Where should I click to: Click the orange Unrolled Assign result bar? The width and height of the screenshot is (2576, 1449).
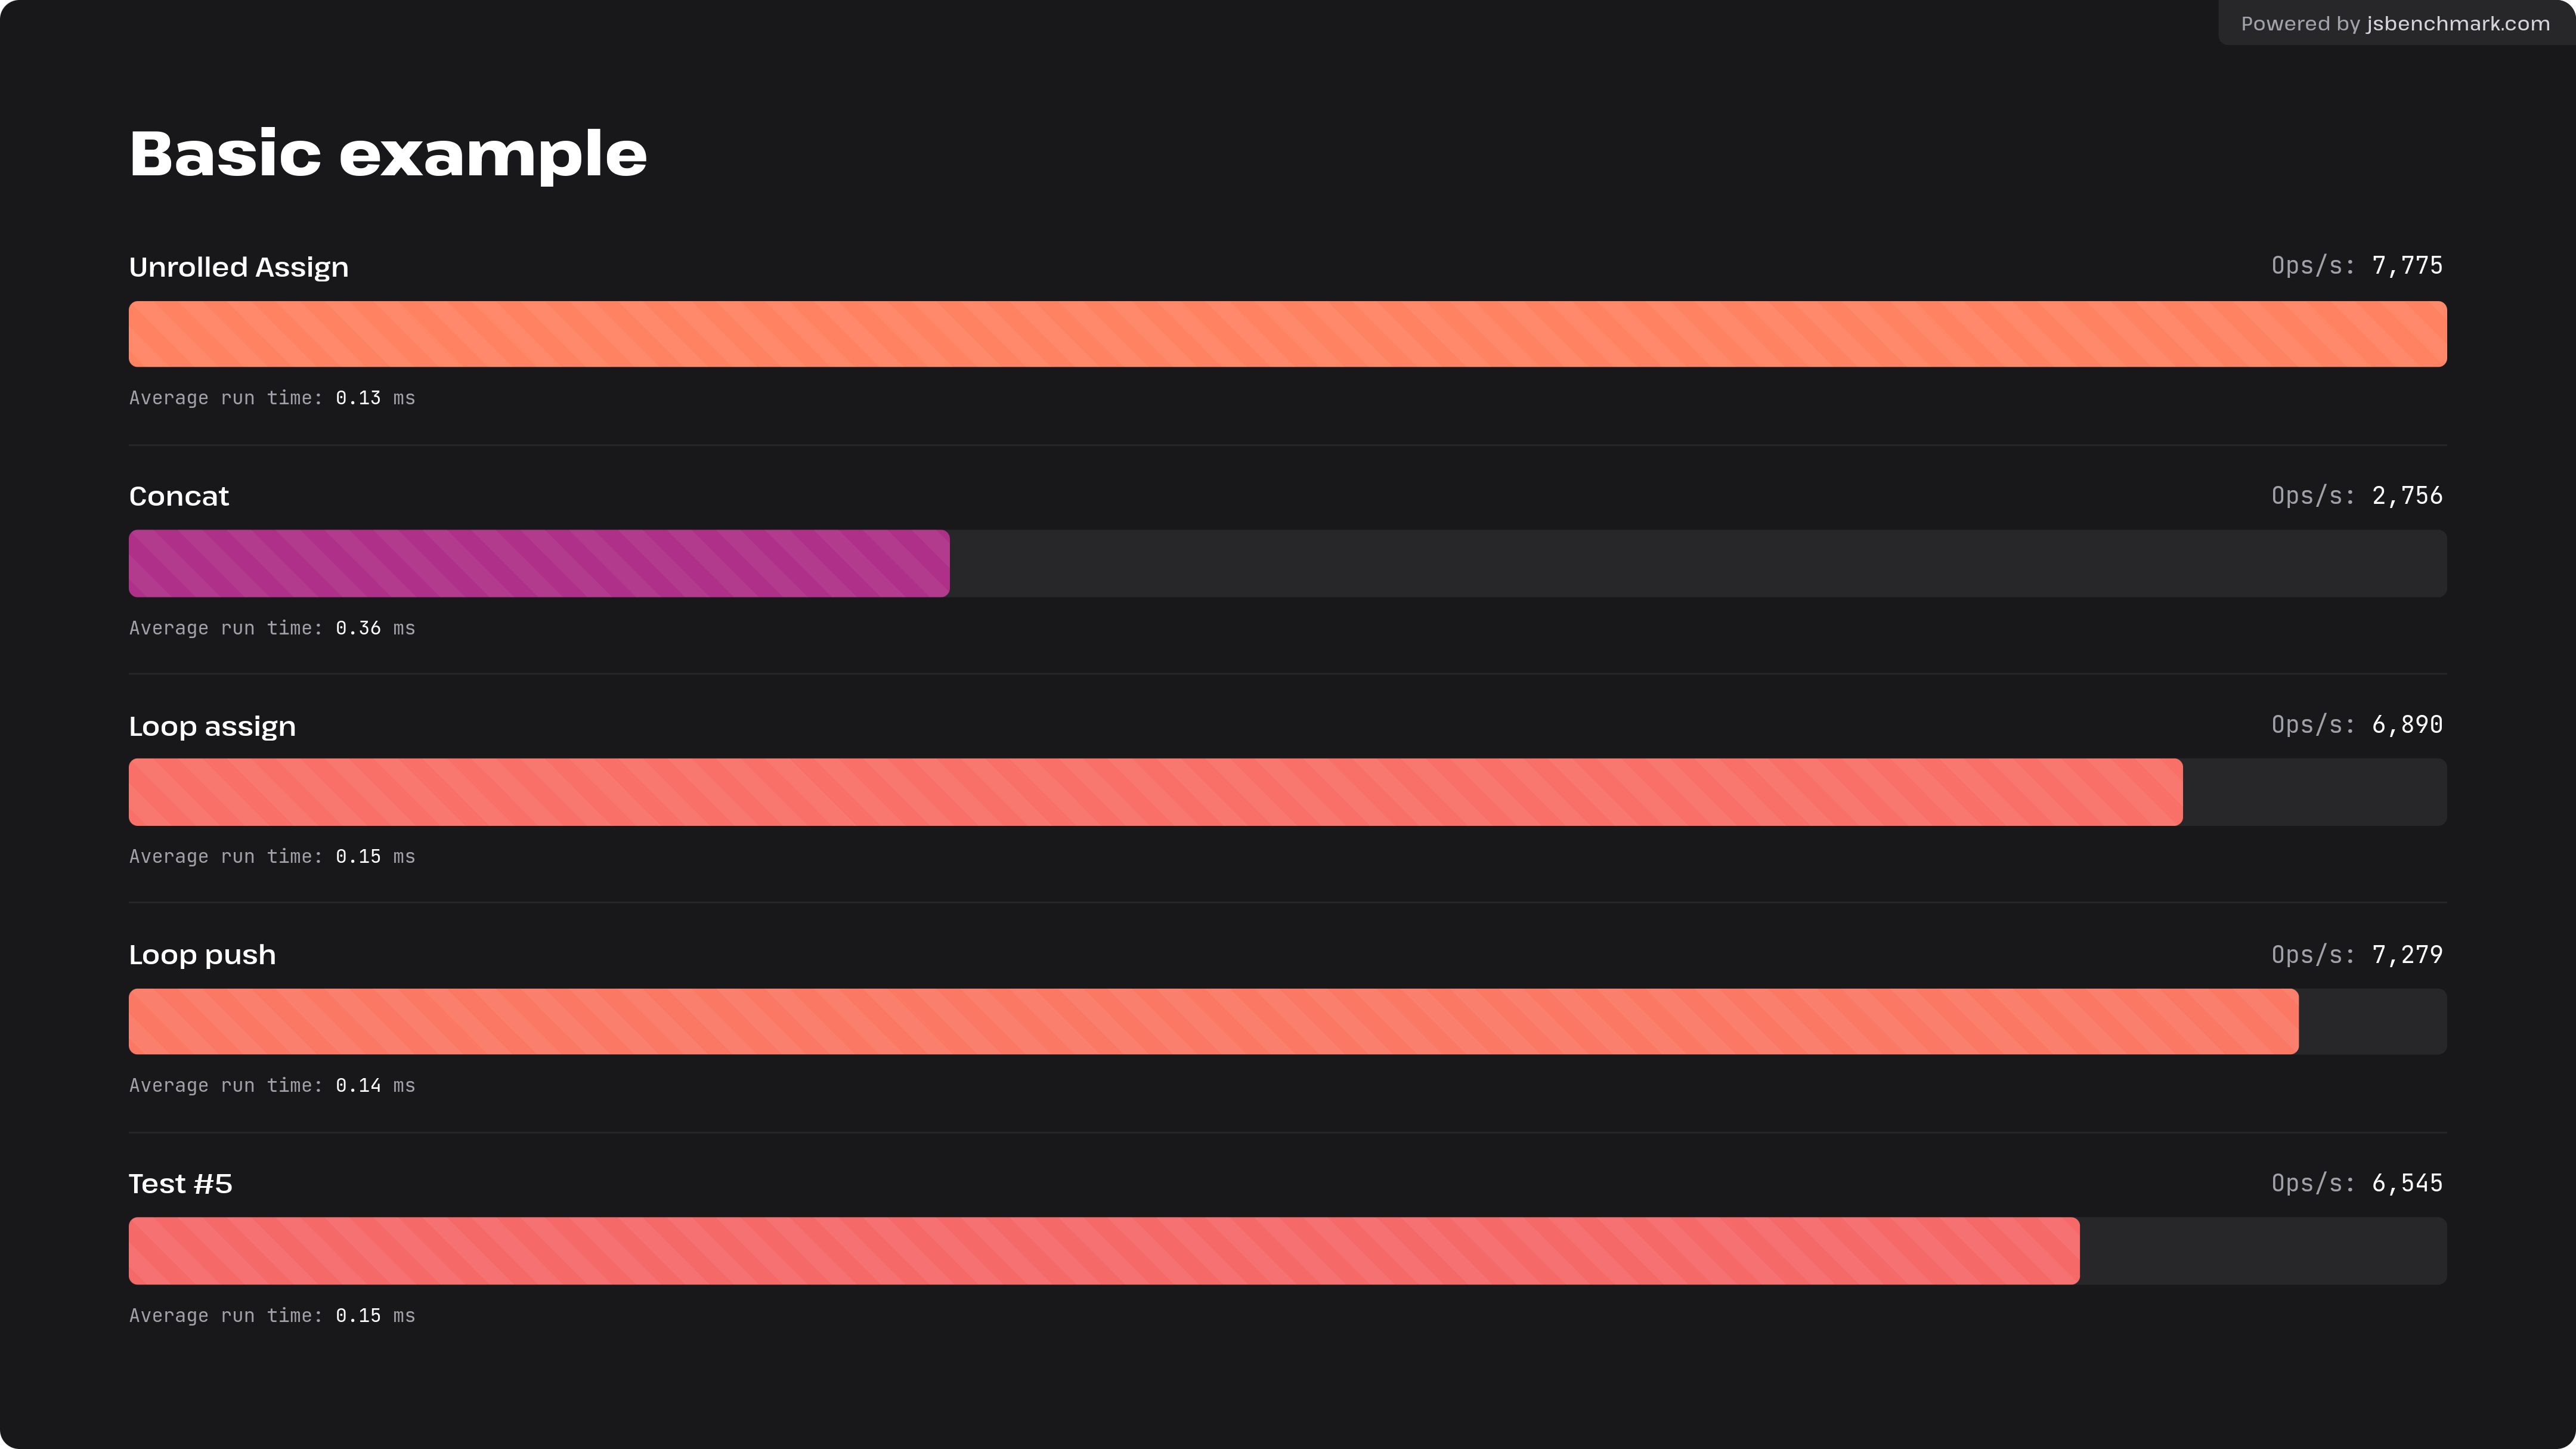point(1287,334)
